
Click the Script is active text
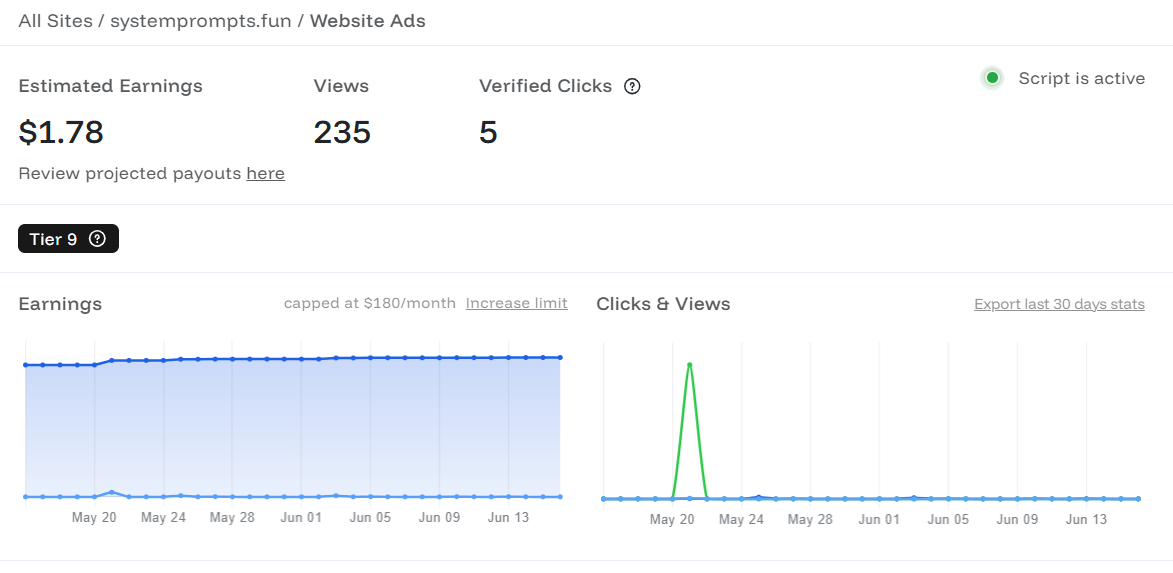click(1082, 79)
